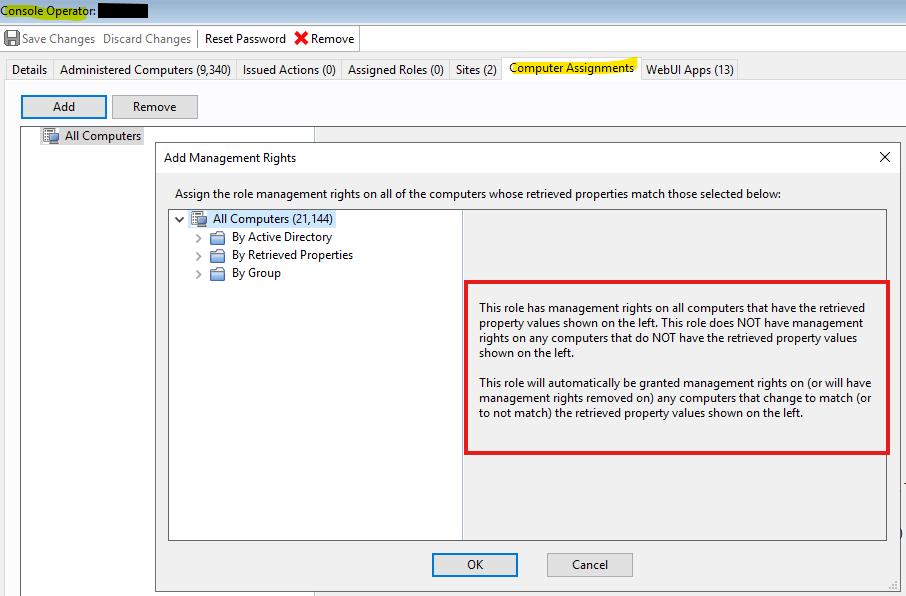The width and height of the screenshot is (906, 596).
Task: Click the Add button above the tree
Action: click(63, 106)
